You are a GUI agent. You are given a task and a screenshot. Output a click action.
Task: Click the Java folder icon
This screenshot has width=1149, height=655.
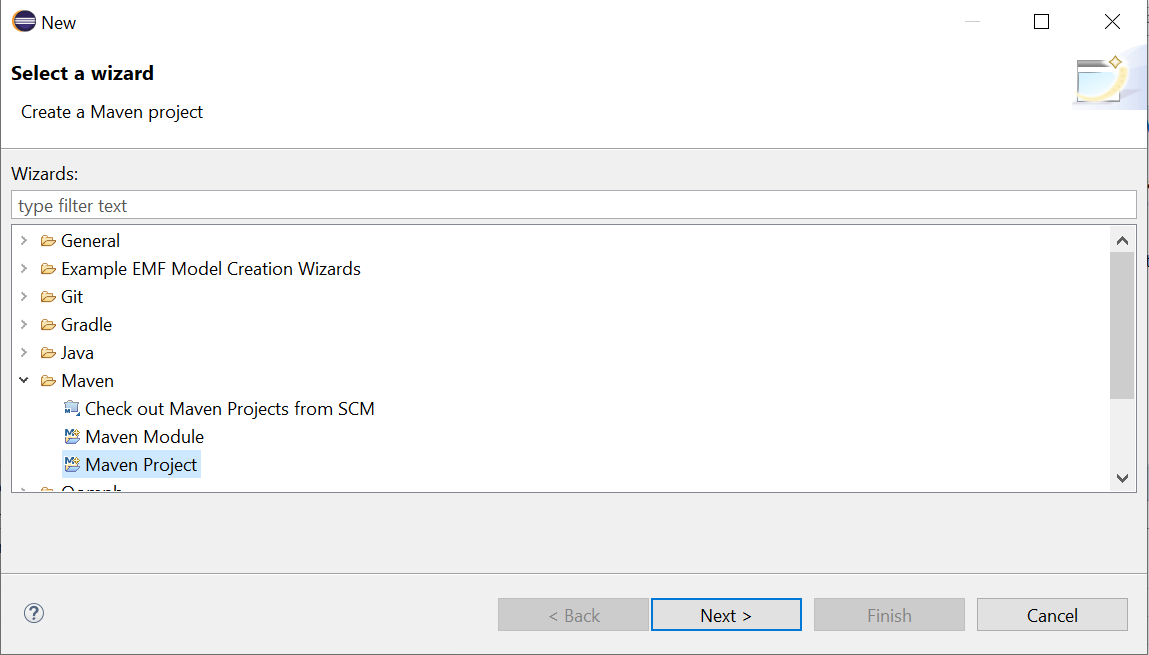point(48,353)
